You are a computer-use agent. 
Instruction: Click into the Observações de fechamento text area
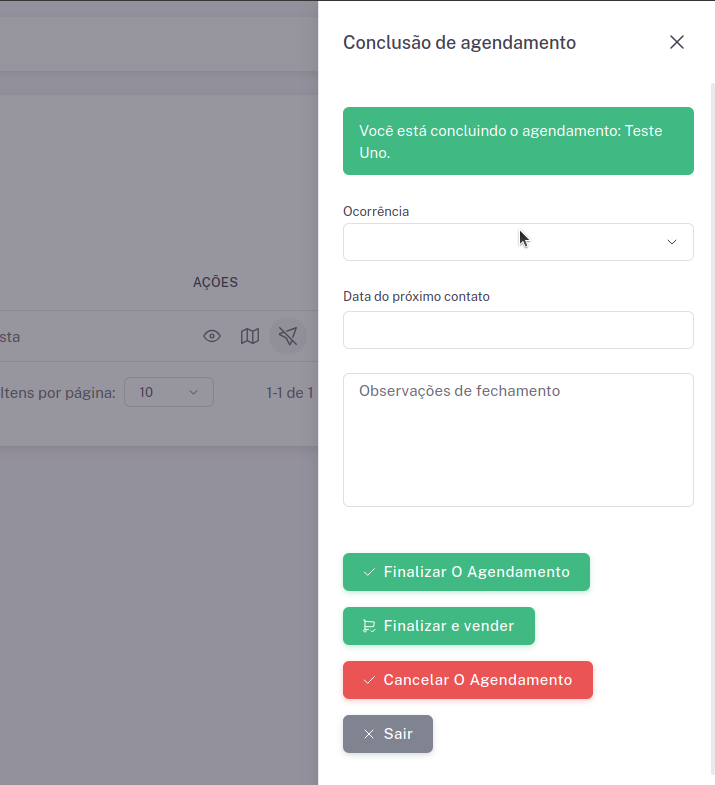point(518,440)
